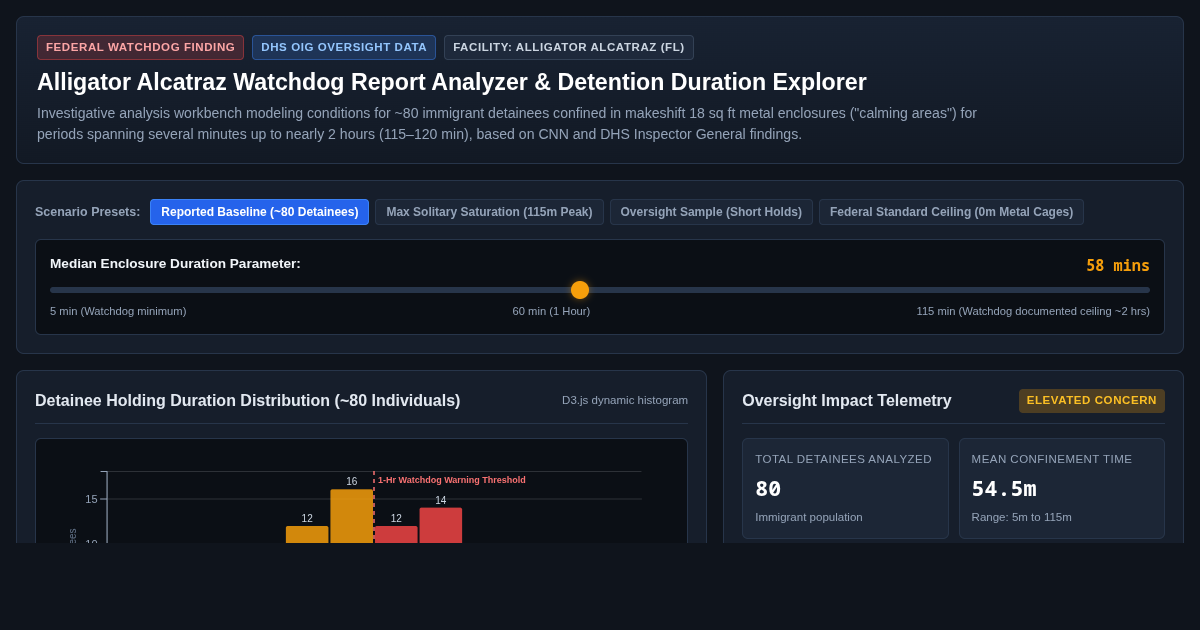Click the 115 min Watchdog documented ceiling label
This screenshot has width=1200, height=630.
[x=1033, y=311]
